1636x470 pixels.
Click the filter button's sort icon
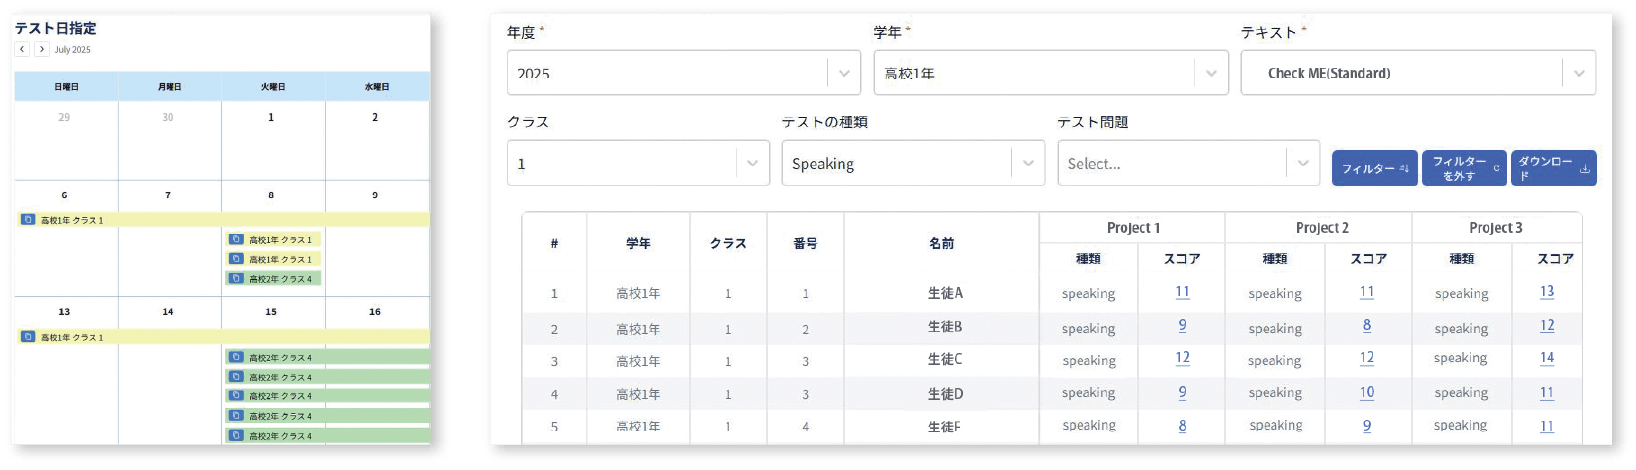[1404, 169]
